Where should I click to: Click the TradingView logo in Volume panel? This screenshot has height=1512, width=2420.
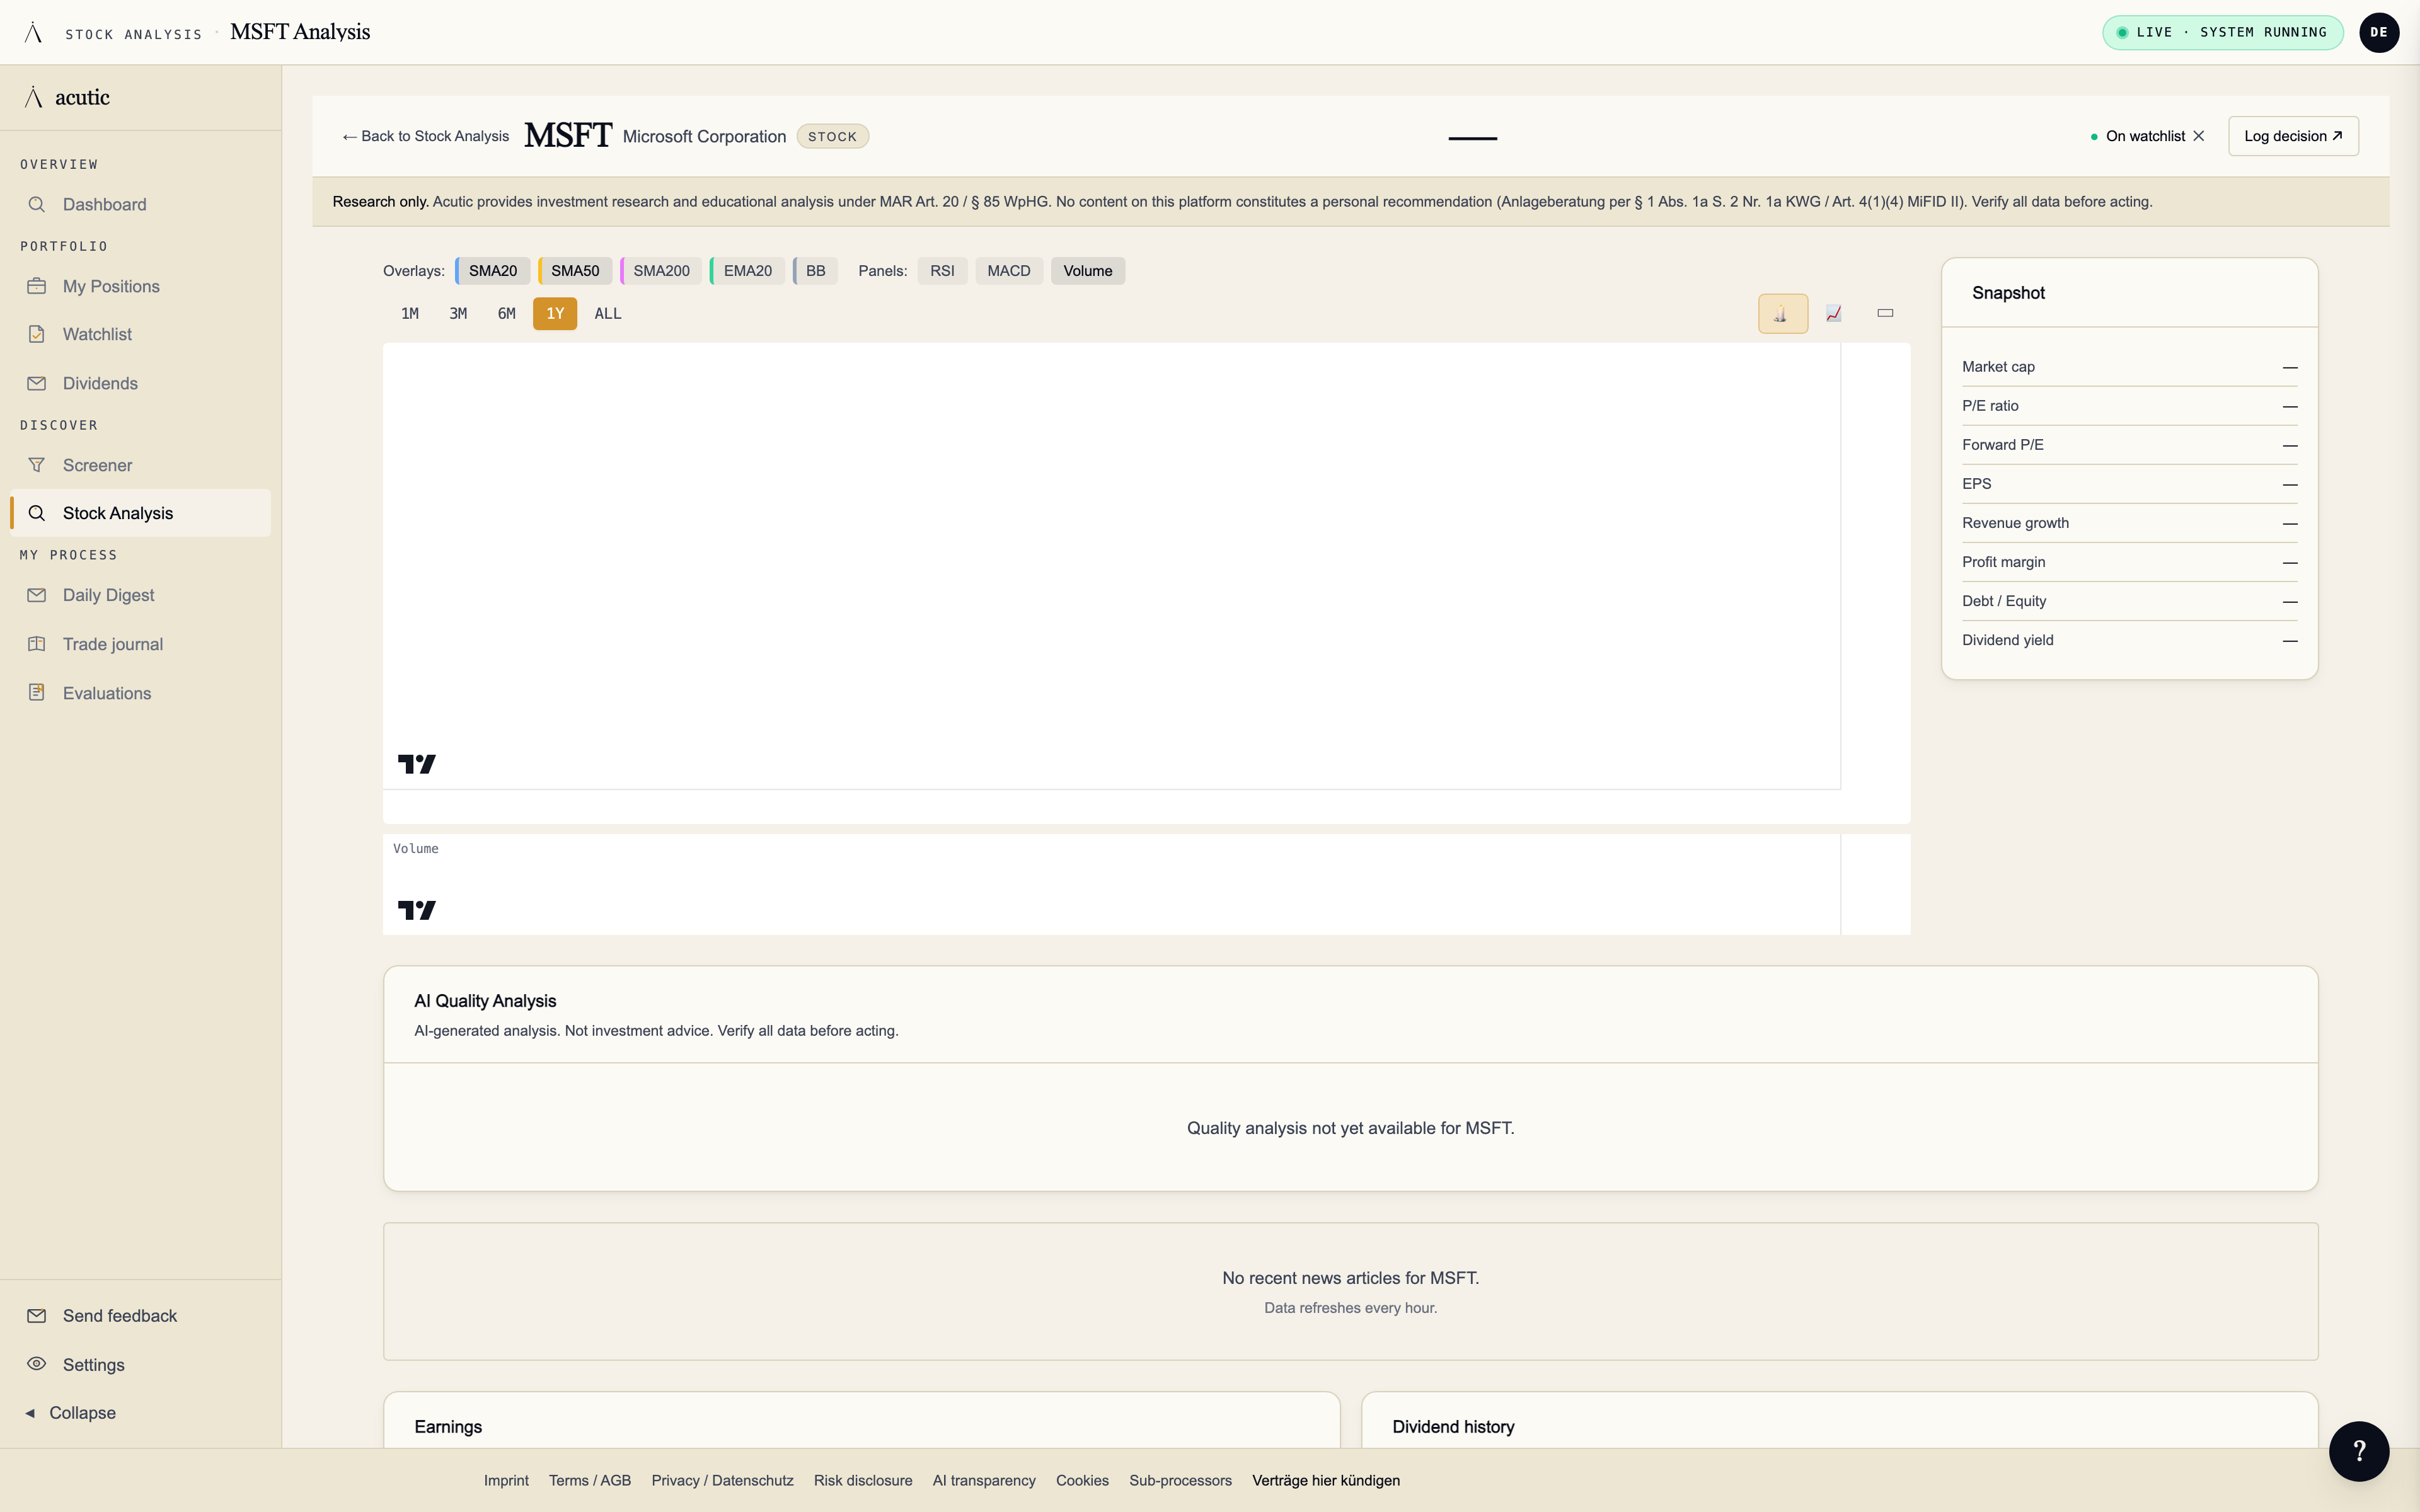pyautogui.click(x=417, y=910)
